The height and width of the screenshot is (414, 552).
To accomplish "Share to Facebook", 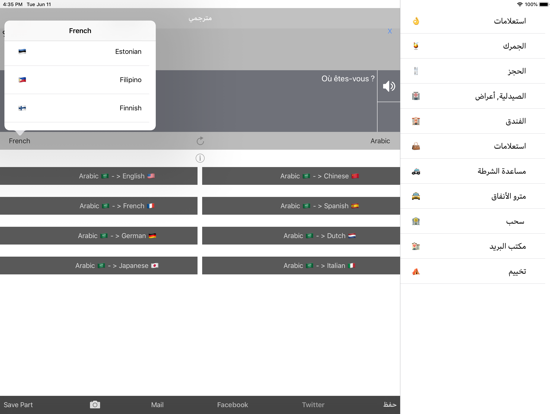I will 232,405.
